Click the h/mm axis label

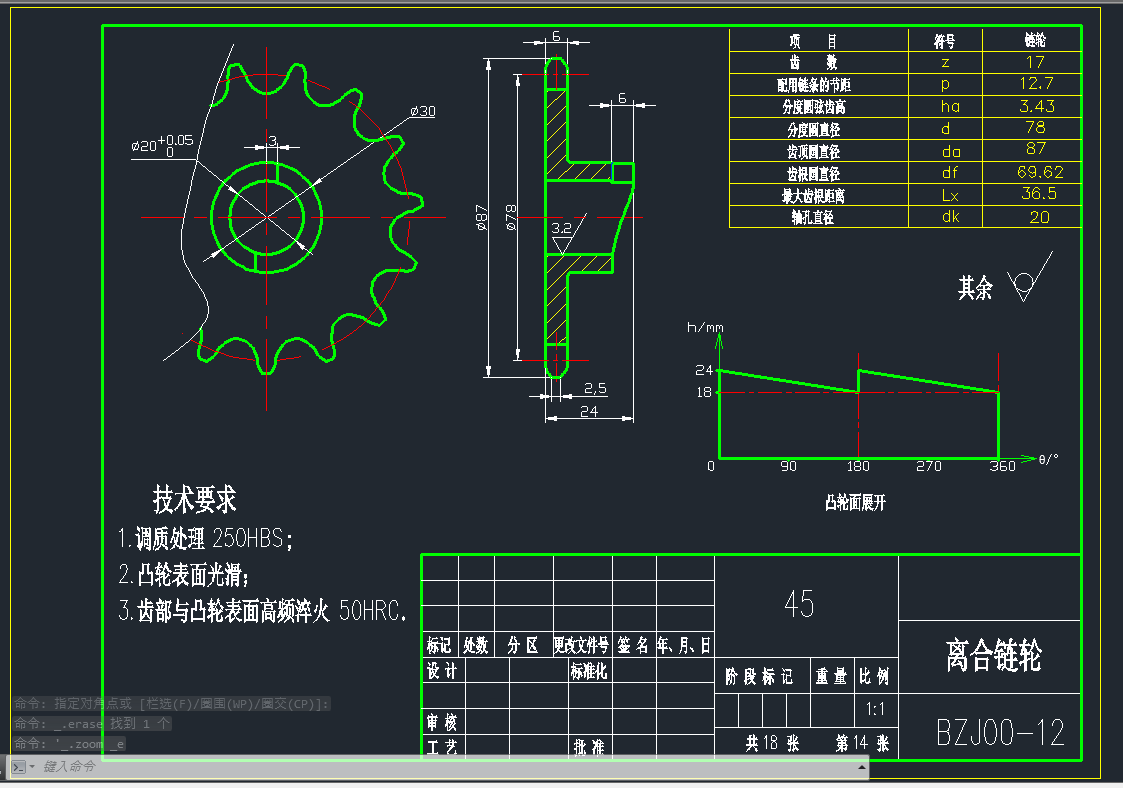coord(705,327)
